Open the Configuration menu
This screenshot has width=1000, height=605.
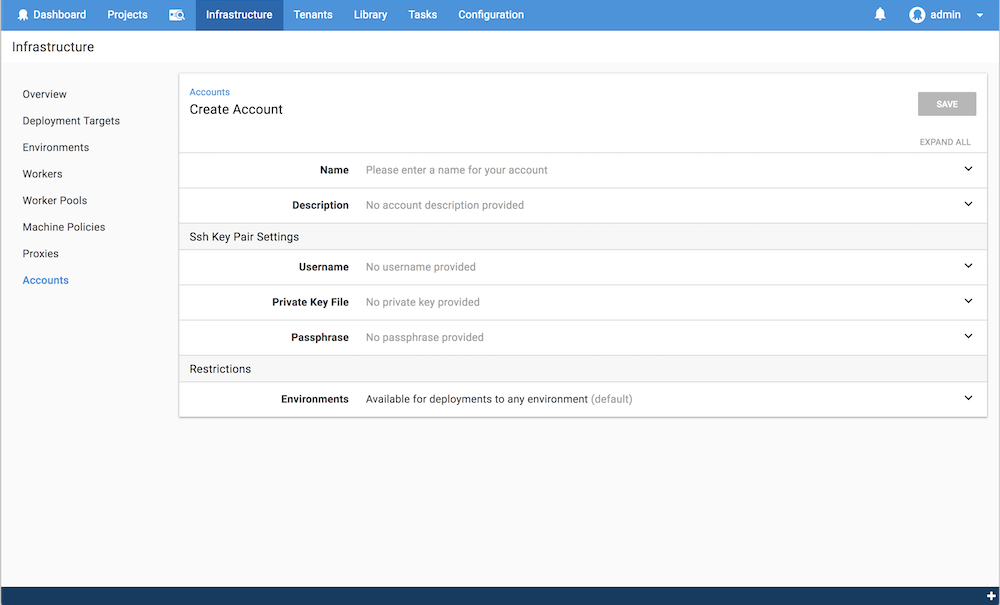pos(491,15)
